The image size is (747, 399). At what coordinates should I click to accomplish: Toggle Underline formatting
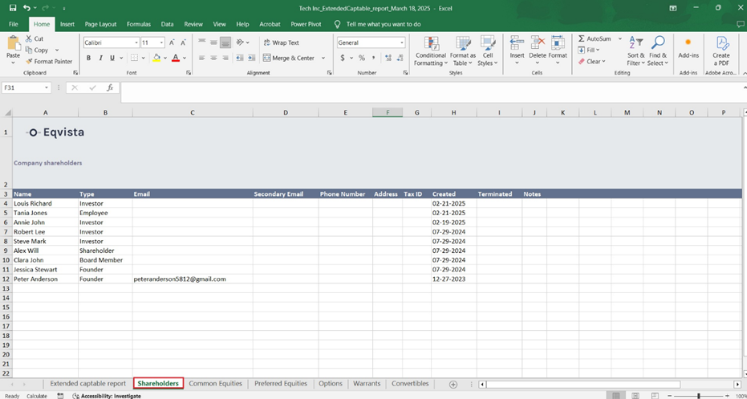112,58
